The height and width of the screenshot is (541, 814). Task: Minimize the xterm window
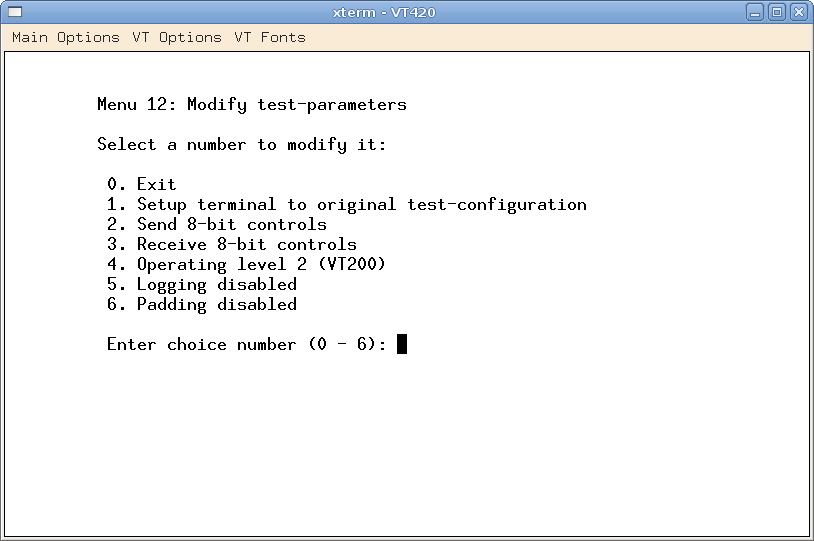pos(753,12)
